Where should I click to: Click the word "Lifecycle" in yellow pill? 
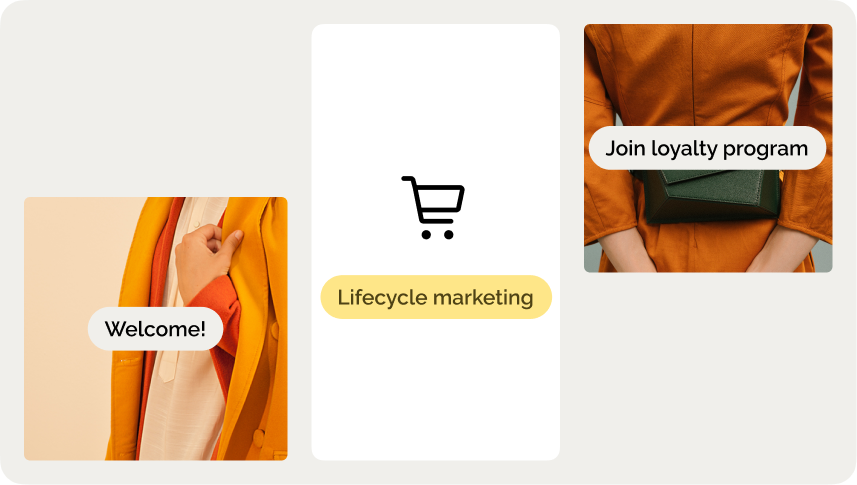pos(383,298)
